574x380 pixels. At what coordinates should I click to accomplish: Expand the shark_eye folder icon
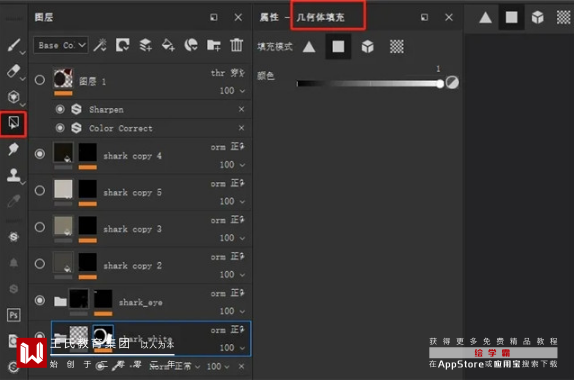[x=60, y=301]
